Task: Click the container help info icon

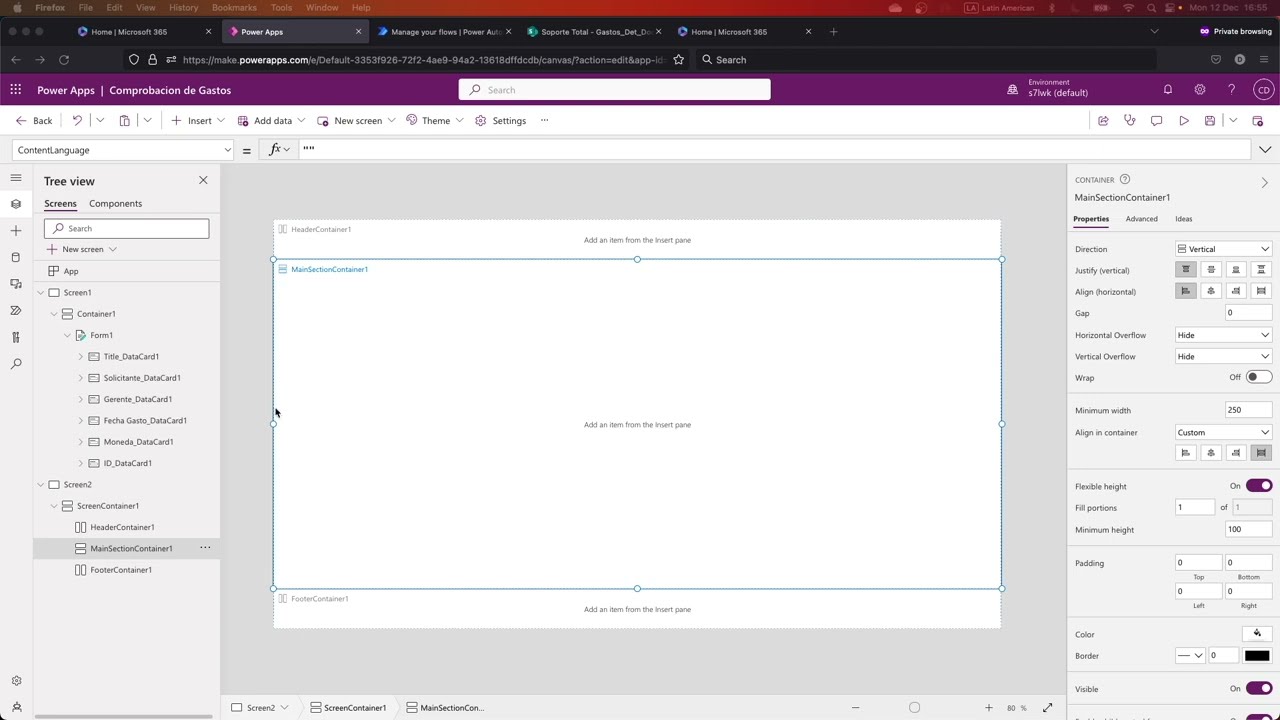Action: 1125,180
